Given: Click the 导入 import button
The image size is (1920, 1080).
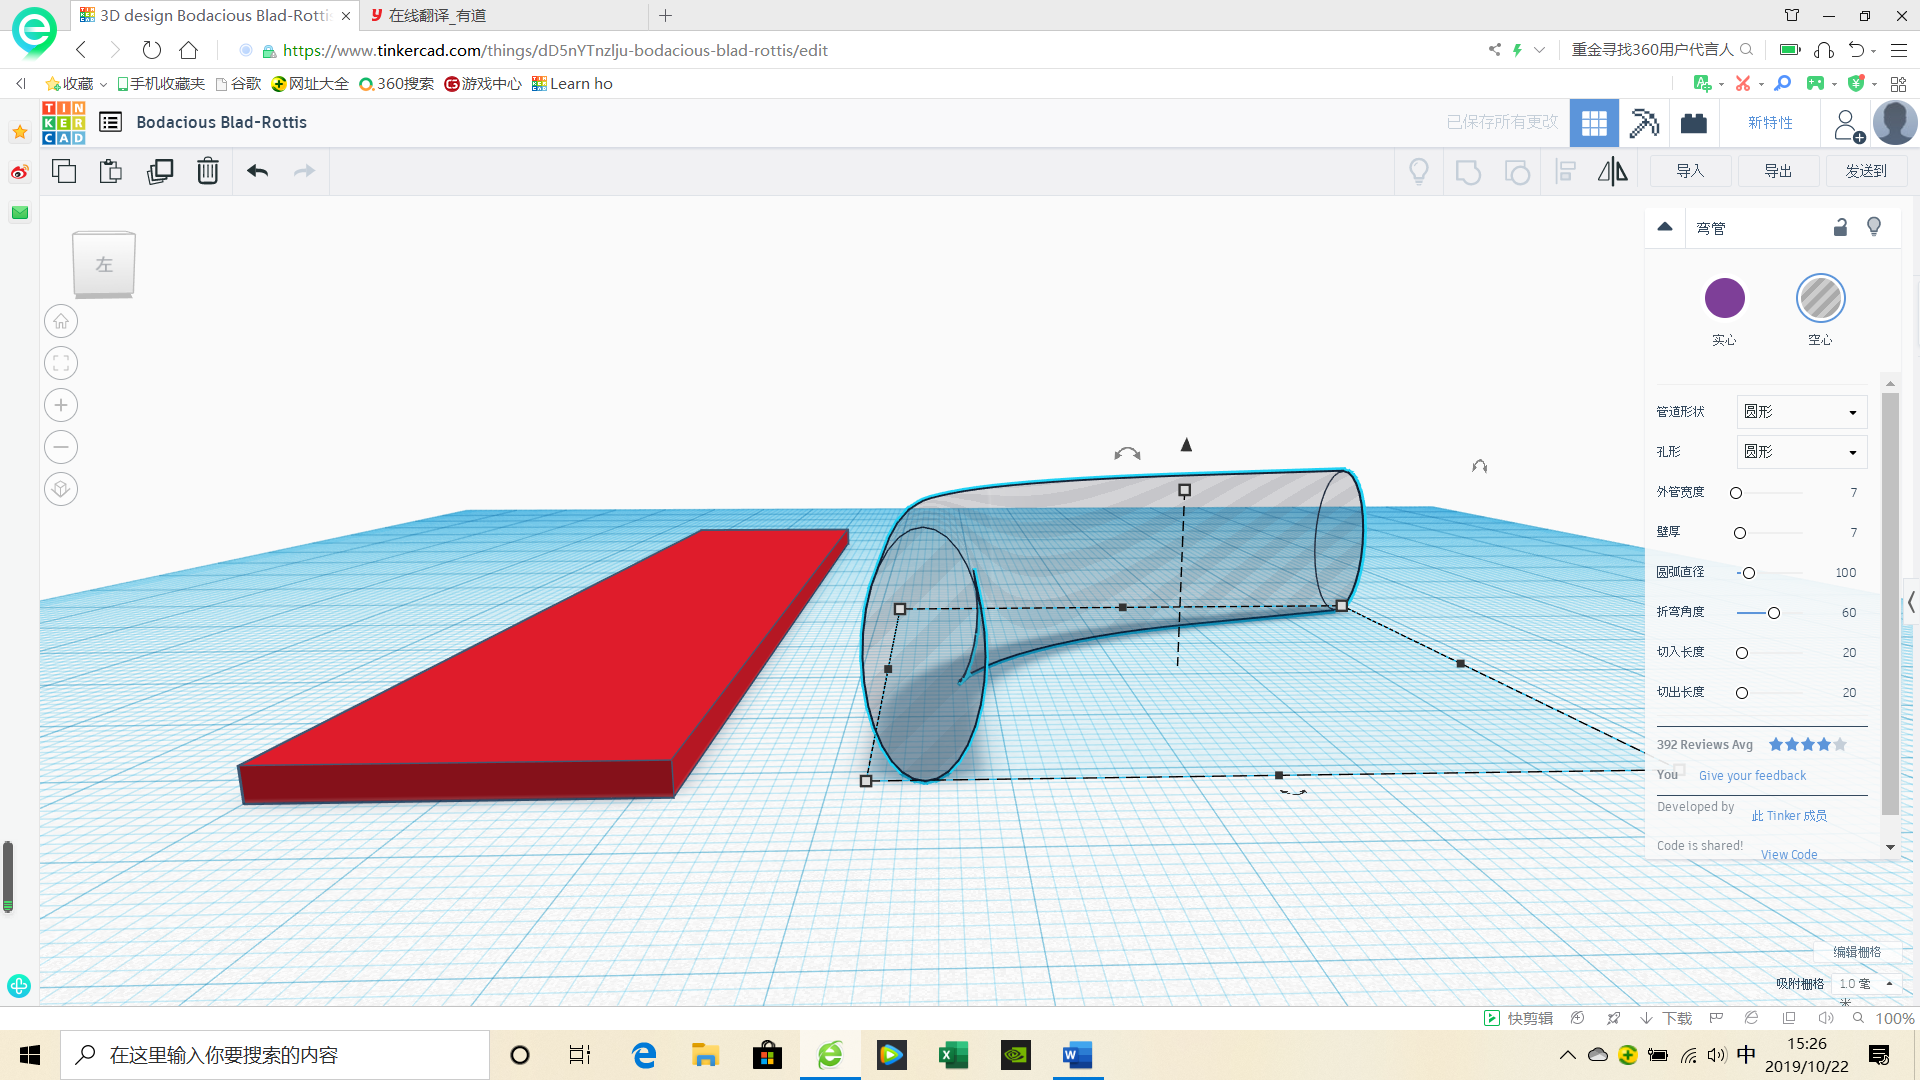Looking at the screenshot, I should pyautogui.click(x=1690, y=171).
